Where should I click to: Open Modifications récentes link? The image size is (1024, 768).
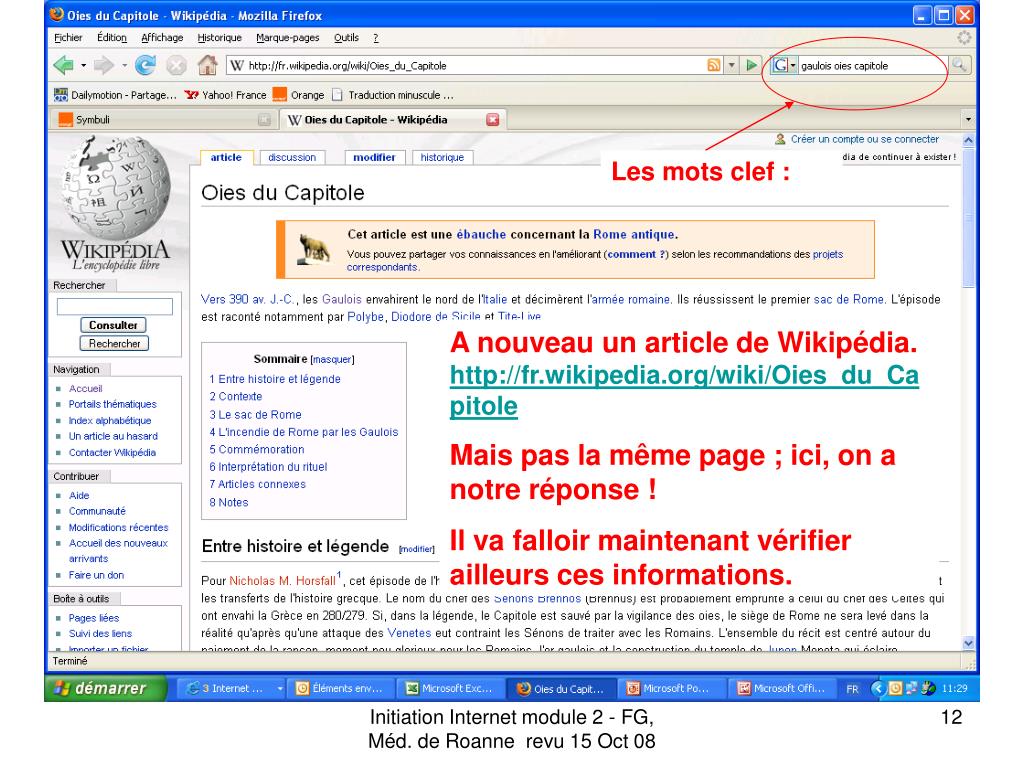pyautogui.click(x=118, y=527)
